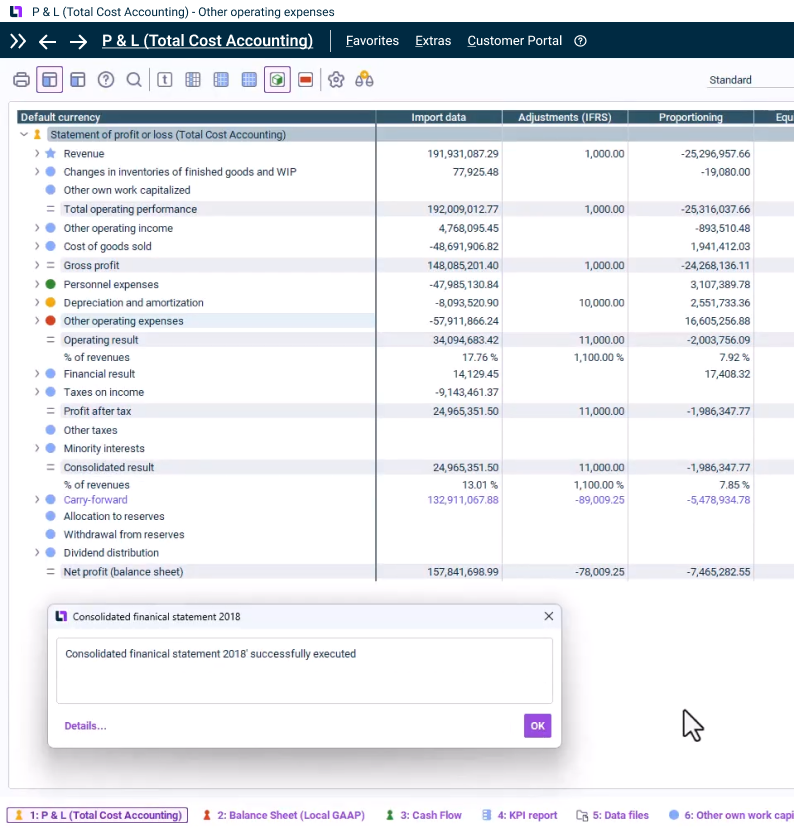Expand the Personnel expenses row
The image size is (794, 832).
37,285
